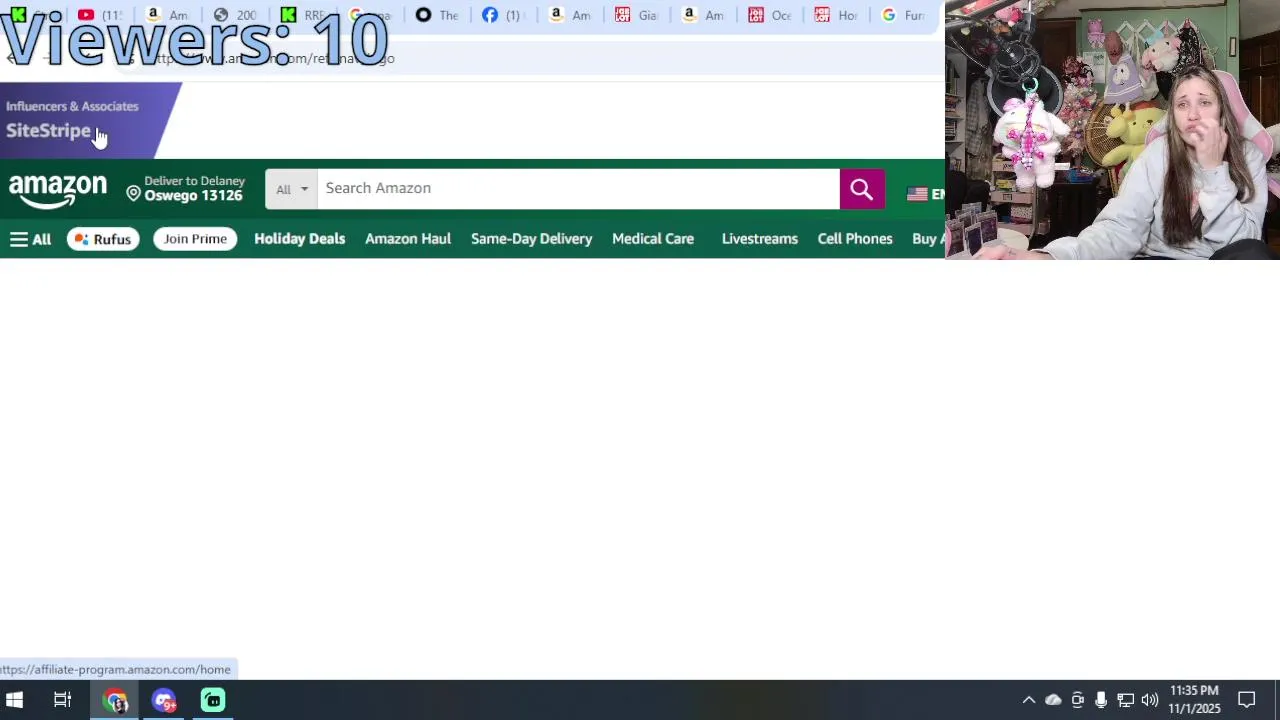The width and height of the screenshot is (1280, 720).
Task: Switch to the tab labeled 200
Action: pos(235,15)
